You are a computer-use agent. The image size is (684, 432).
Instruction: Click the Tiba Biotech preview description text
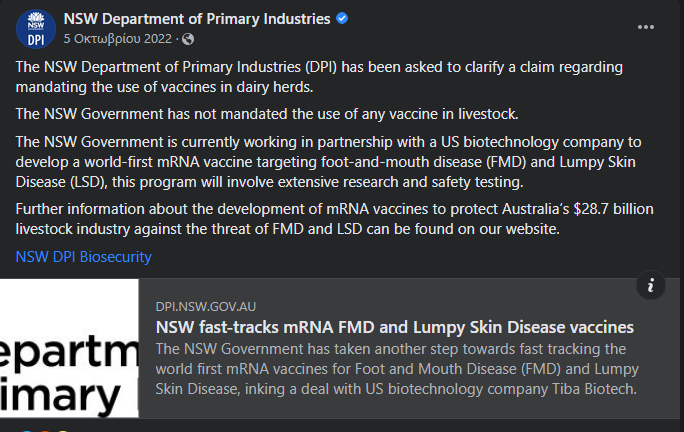pyautogui.click(x=397, y=369)
